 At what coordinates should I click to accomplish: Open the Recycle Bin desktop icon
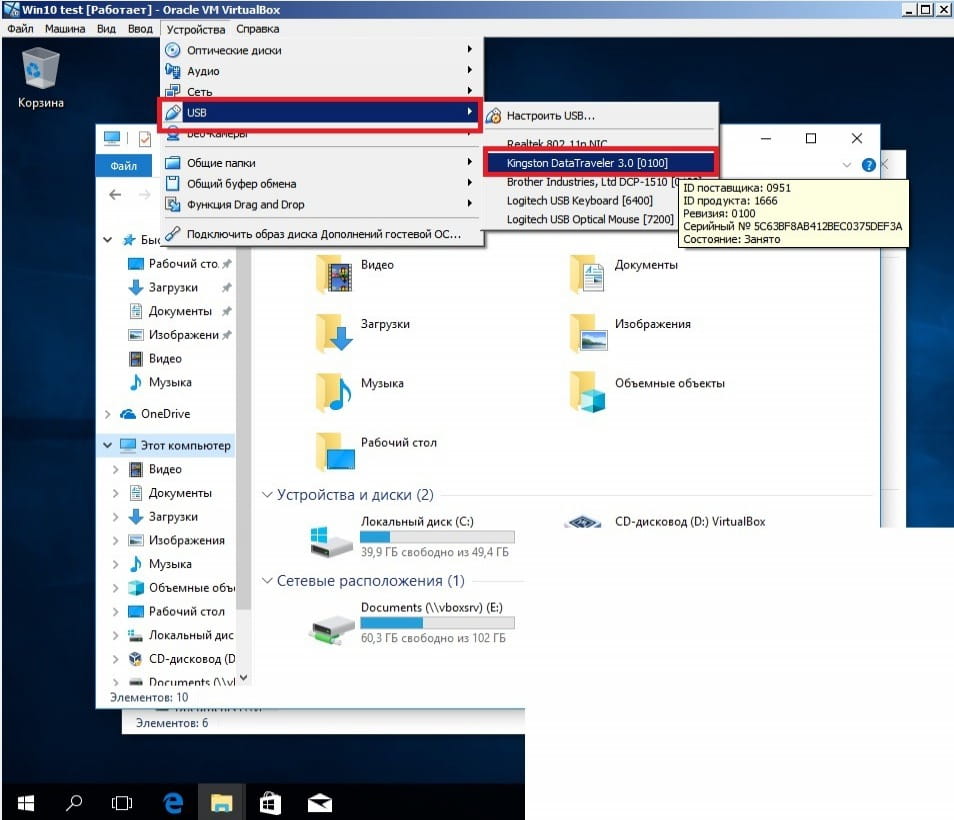40,75
